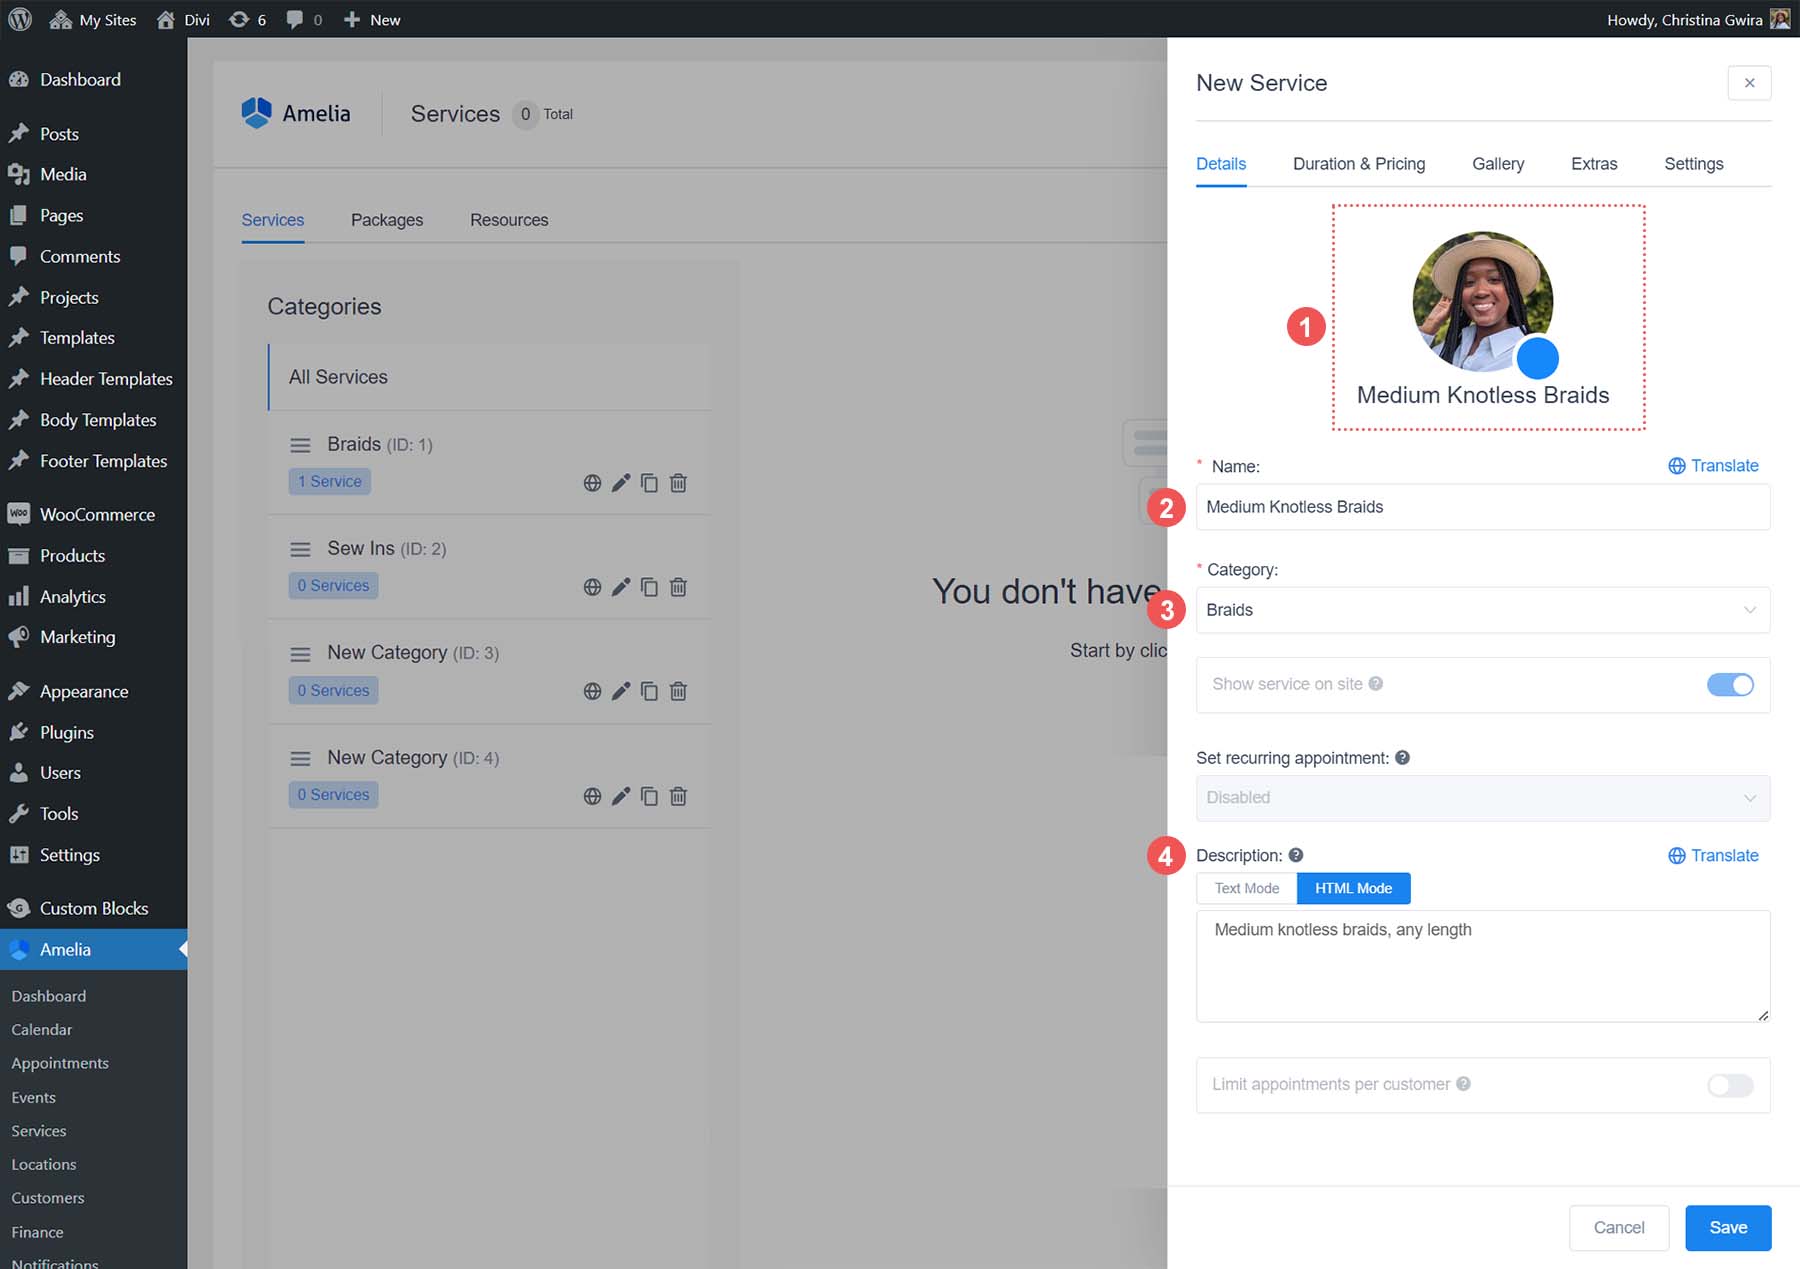Click the help icon next to Description label
The height and width of the screenshot is (1269, 1800).
1296,855
